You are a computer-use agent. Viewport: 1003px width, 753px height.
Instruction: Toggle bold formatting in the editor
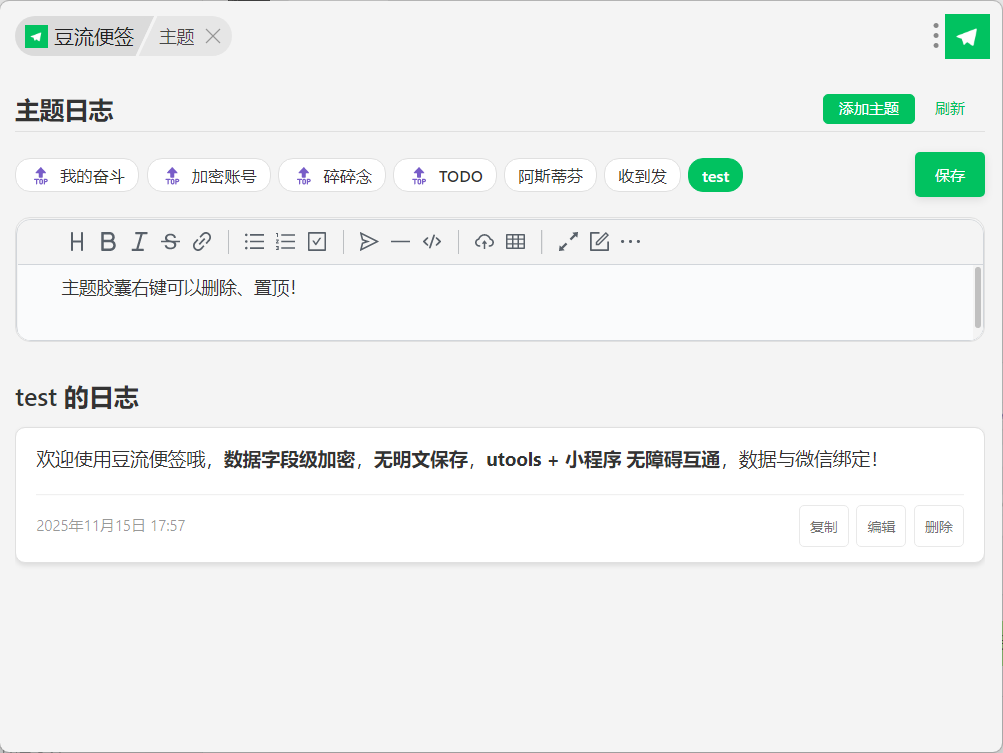pyautogui.click(x=108, y=241)
